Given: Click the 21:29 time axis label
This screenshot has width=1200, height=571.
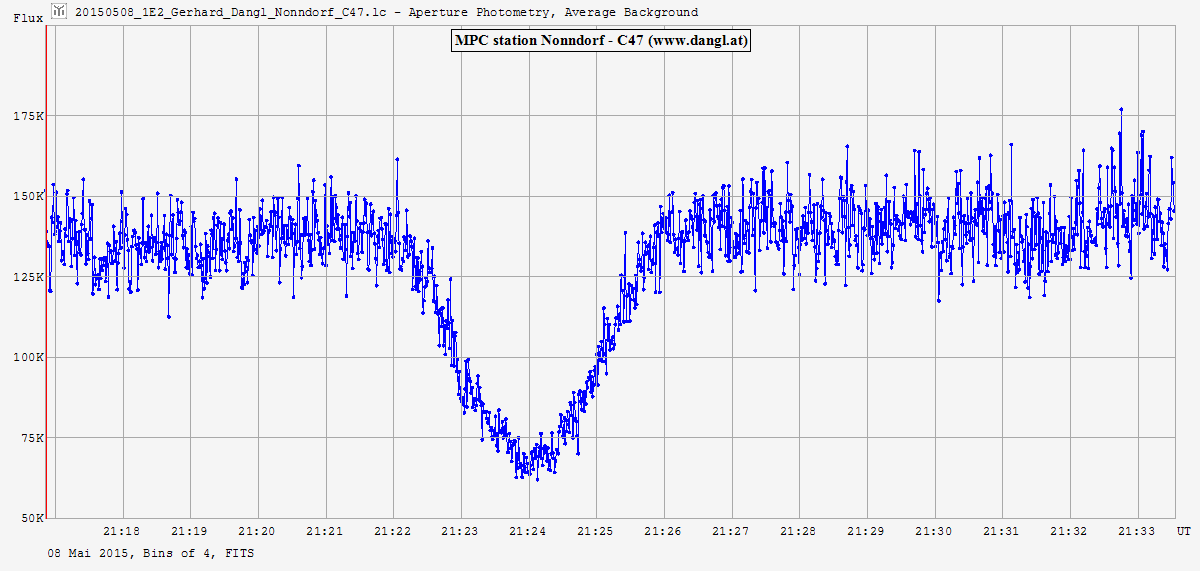Looking at the screenshot, I should (x=866, y=531).
